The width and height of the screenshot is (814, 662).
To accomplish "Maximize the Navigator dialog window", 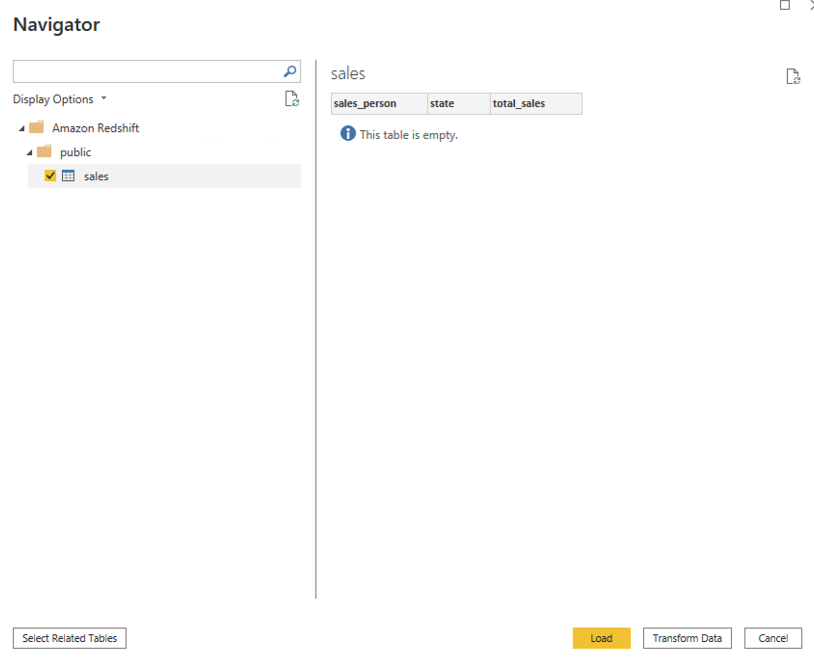I will pyautogui.click(x=785, y=5).
